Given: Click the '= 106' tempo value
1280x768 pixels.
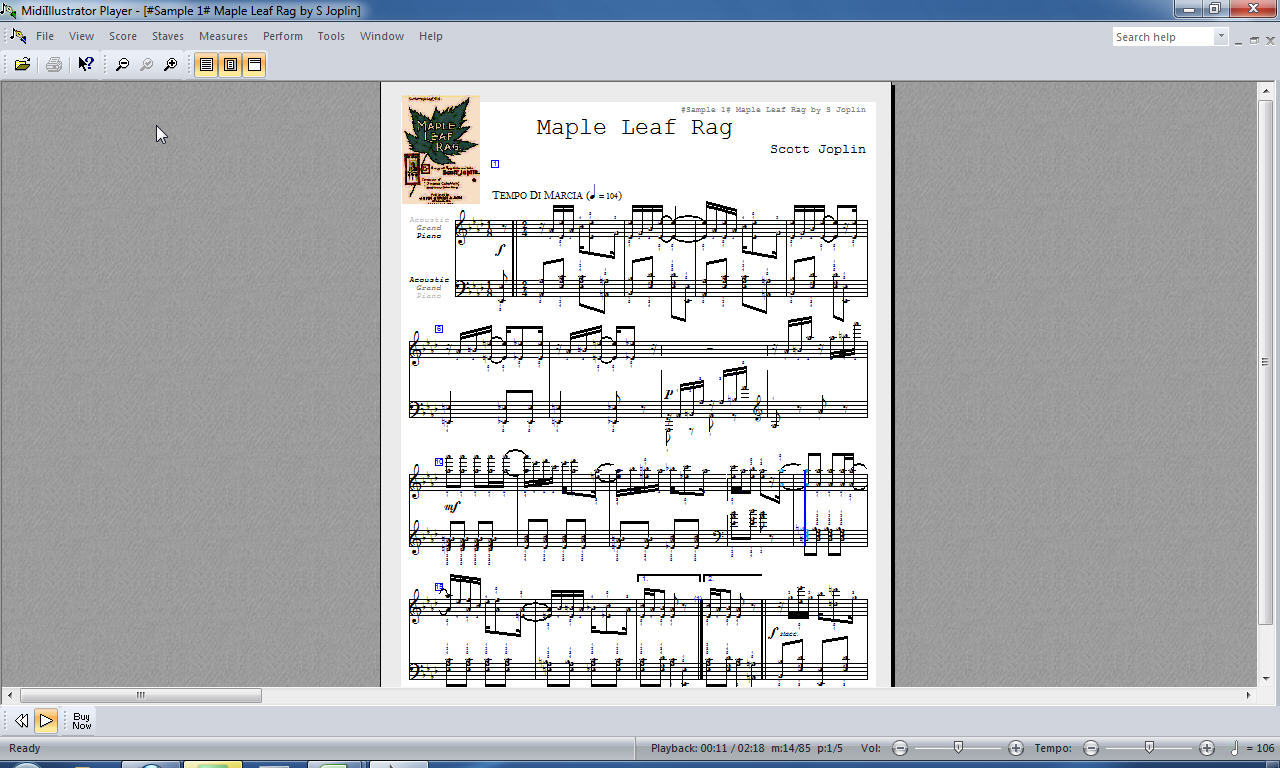Looking at the screenshot, I should (1260, 748).
